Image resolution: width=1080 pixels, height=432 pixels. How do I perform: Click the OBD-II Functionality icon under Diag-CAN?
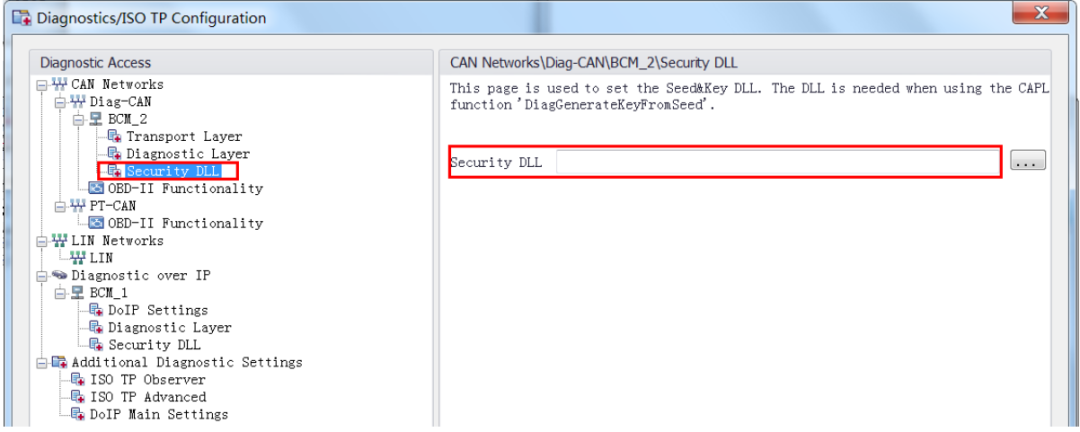coord(96,188)
